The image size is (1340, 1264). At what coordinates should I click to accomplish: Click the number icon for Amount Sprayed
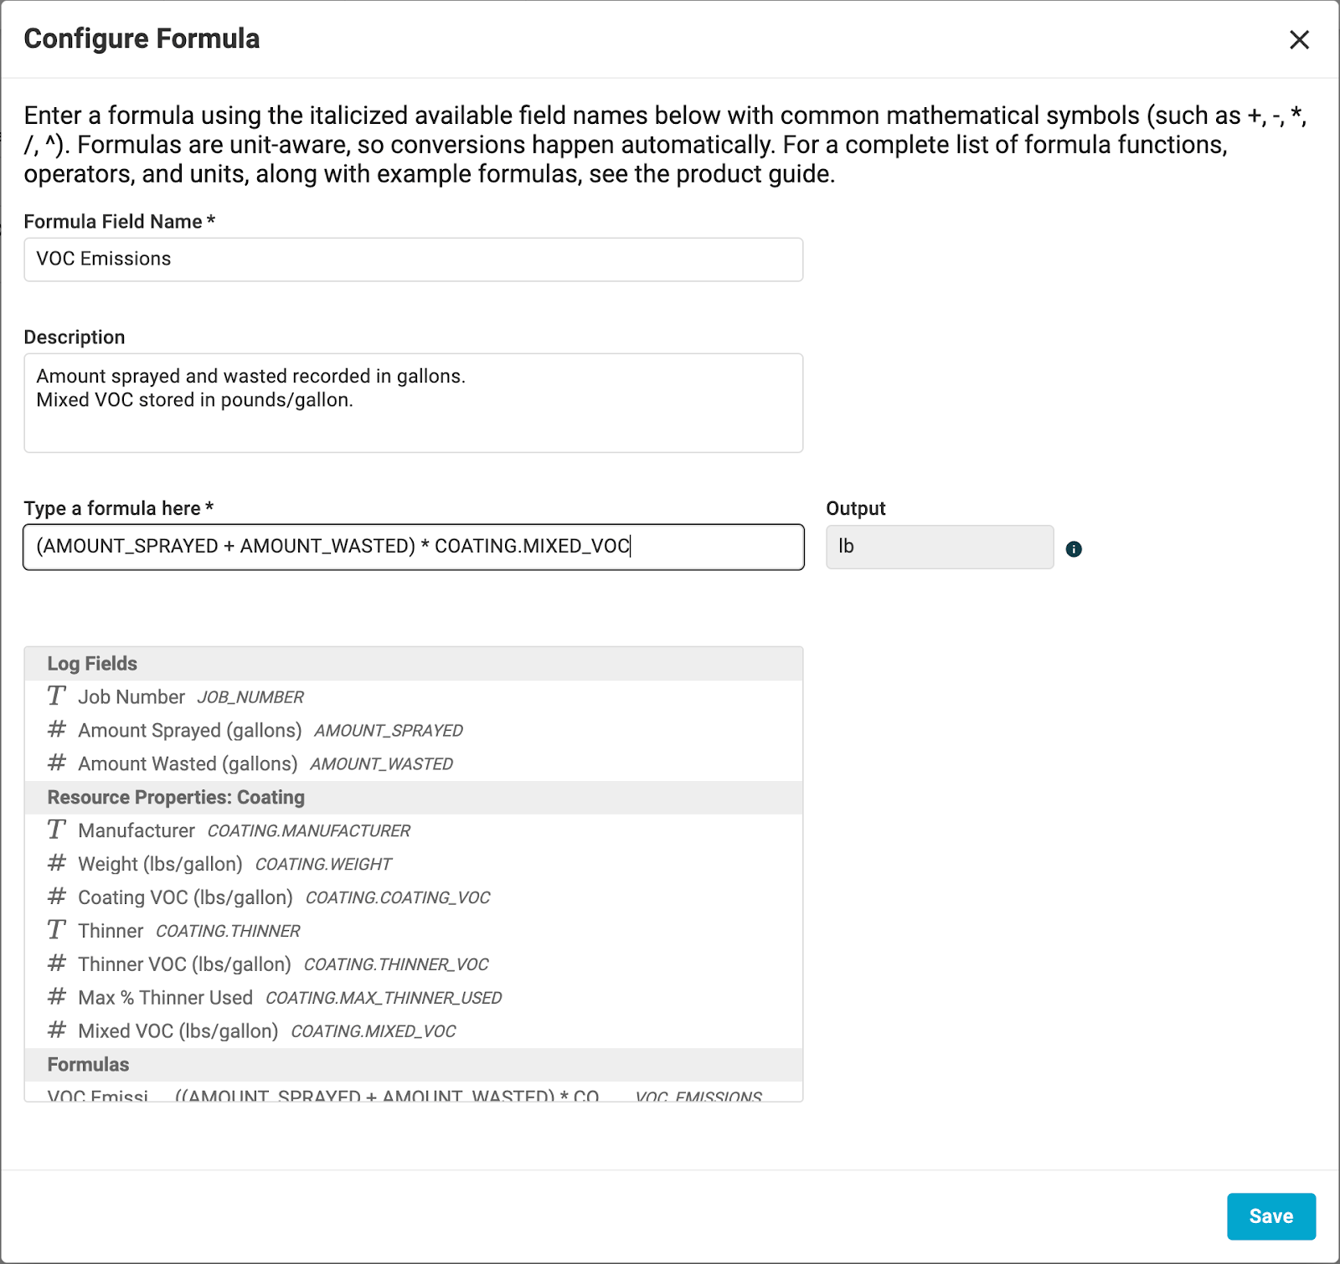coord(57,730)
